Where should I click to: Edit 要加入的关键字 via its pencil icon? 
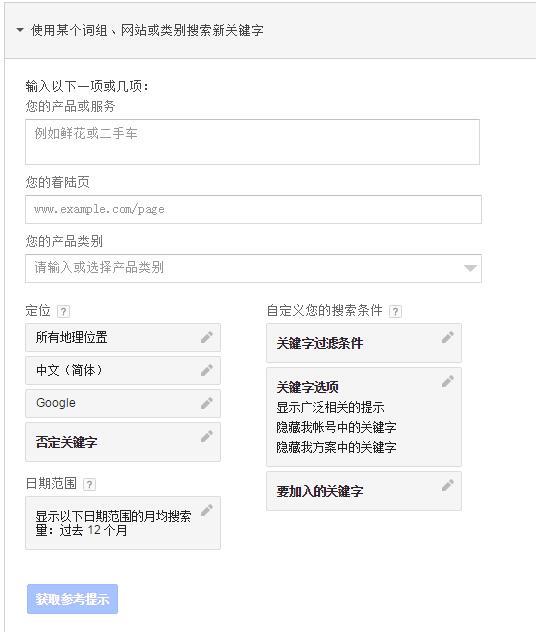[x=448, y=485]
